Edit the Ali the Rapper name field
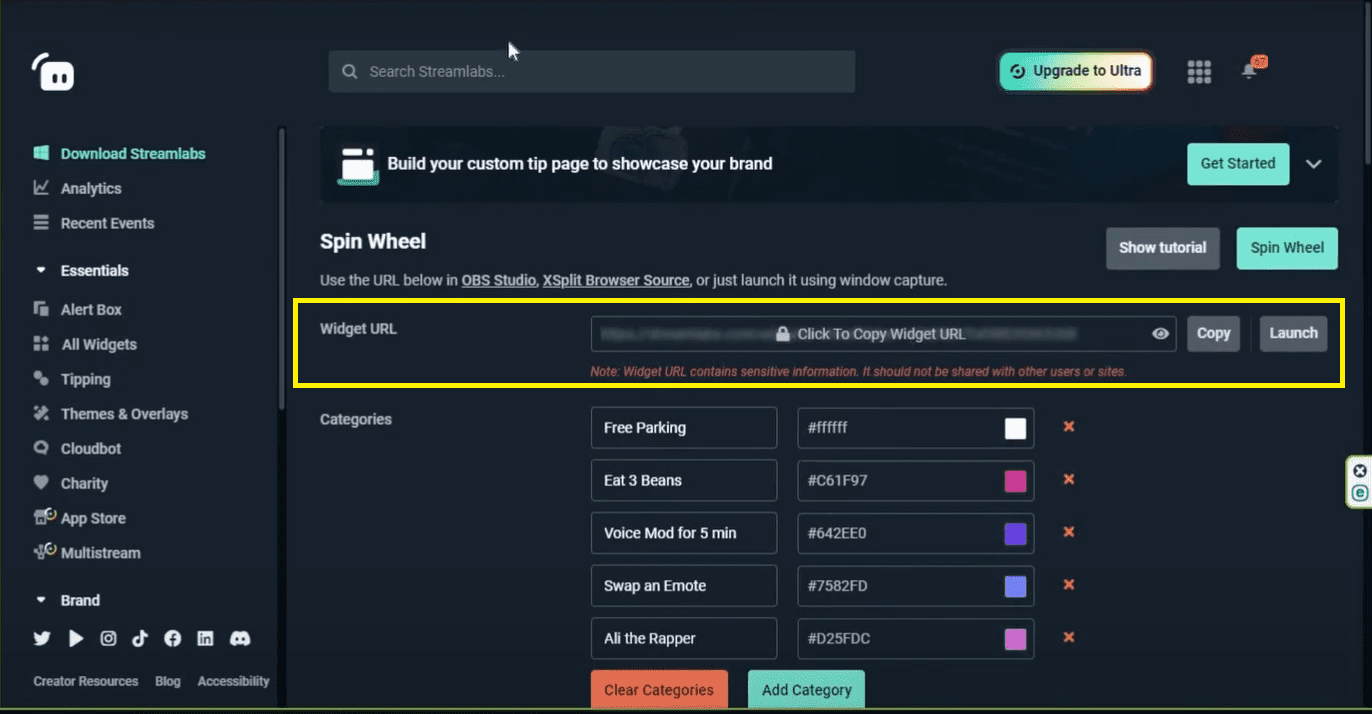The image size is (1372, 714). (x=684, y=638)
